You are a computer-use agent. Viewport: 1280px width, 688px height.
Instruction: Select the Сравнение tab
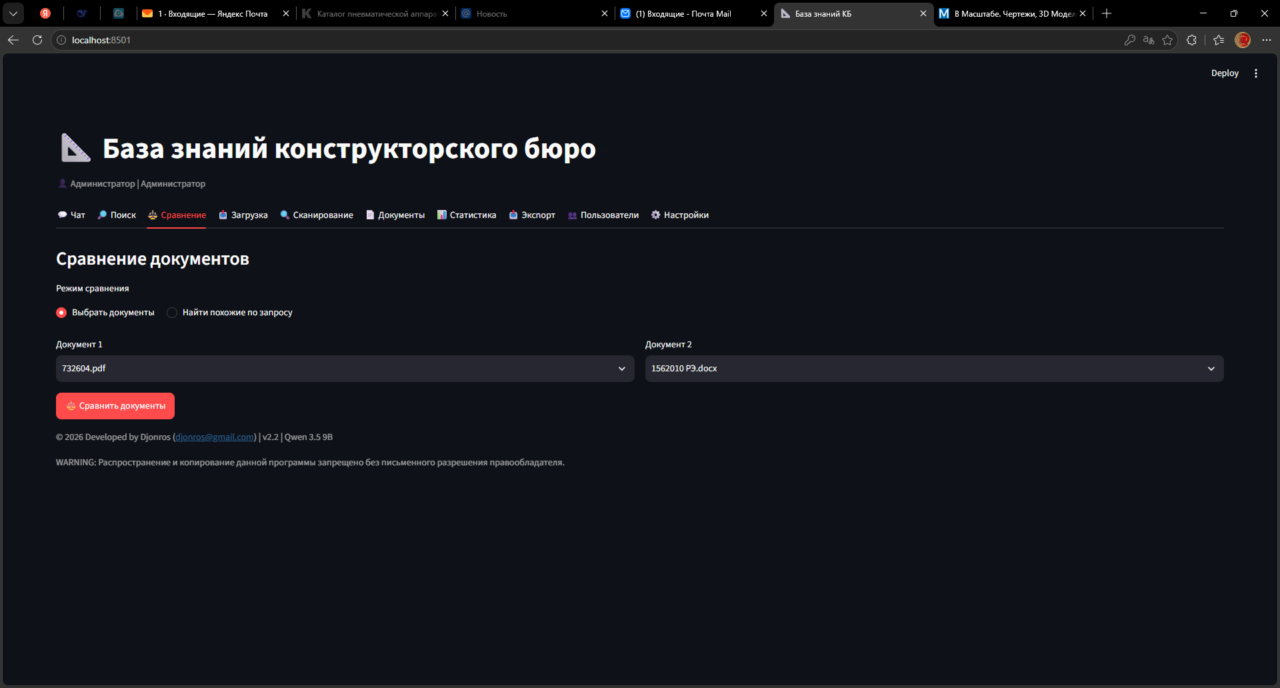176,215
